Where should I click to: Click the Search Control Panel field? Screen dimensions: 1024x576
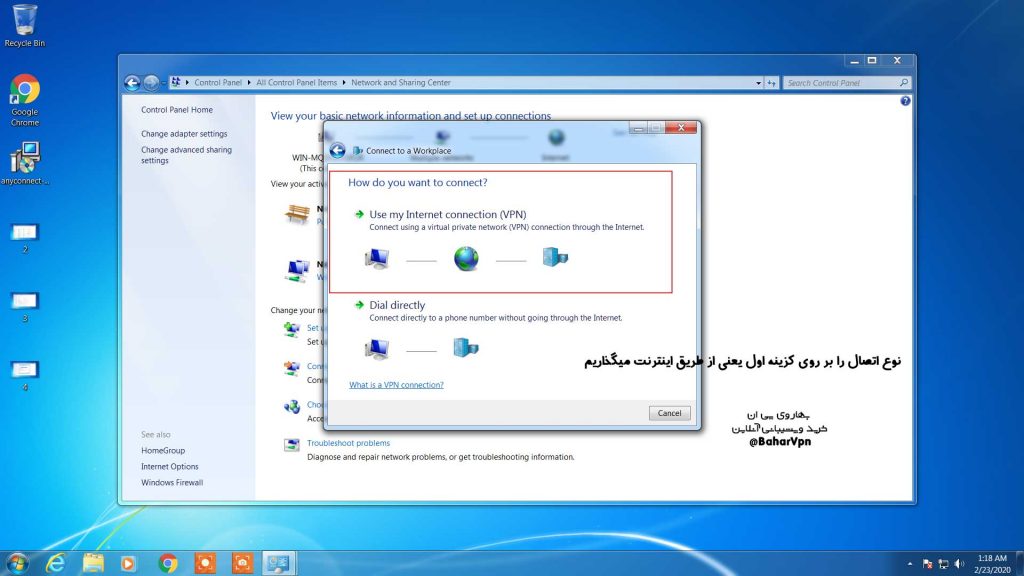840,83
